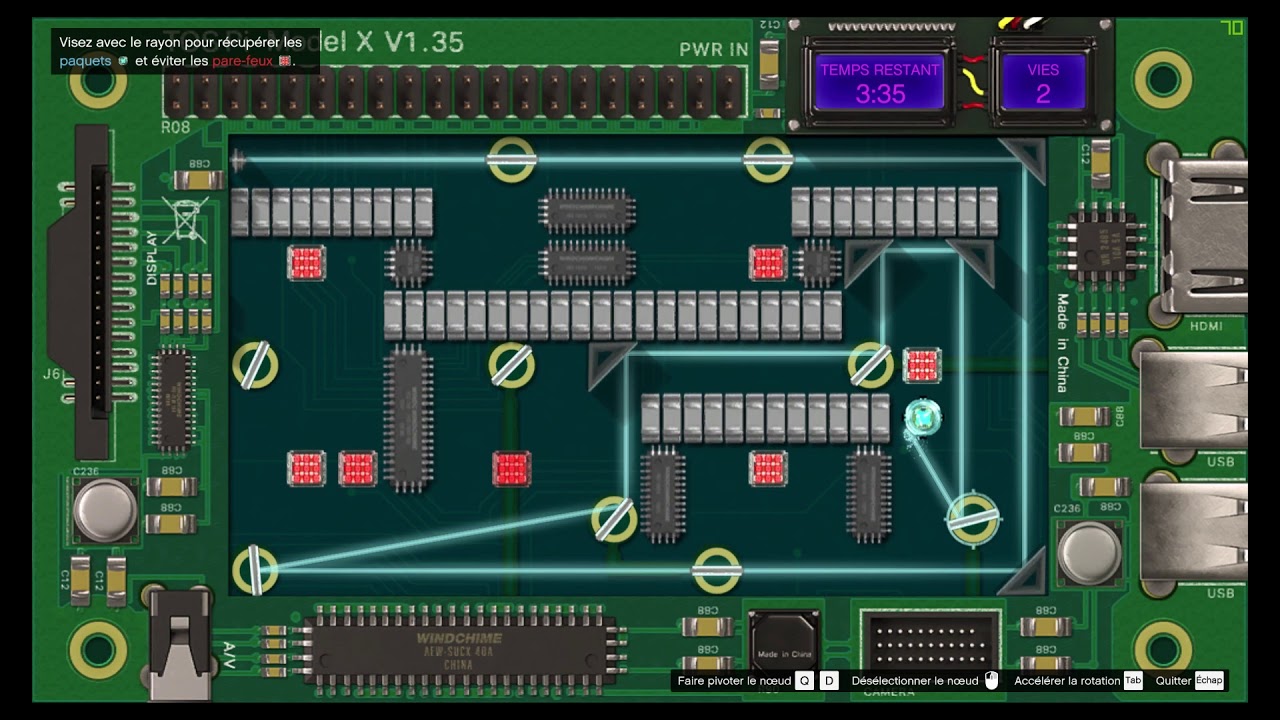This screenshot has height=720, width=1280.
Task: Click the TEMPS RESTANT 3:35 display
Action: (x=880, y=82)
